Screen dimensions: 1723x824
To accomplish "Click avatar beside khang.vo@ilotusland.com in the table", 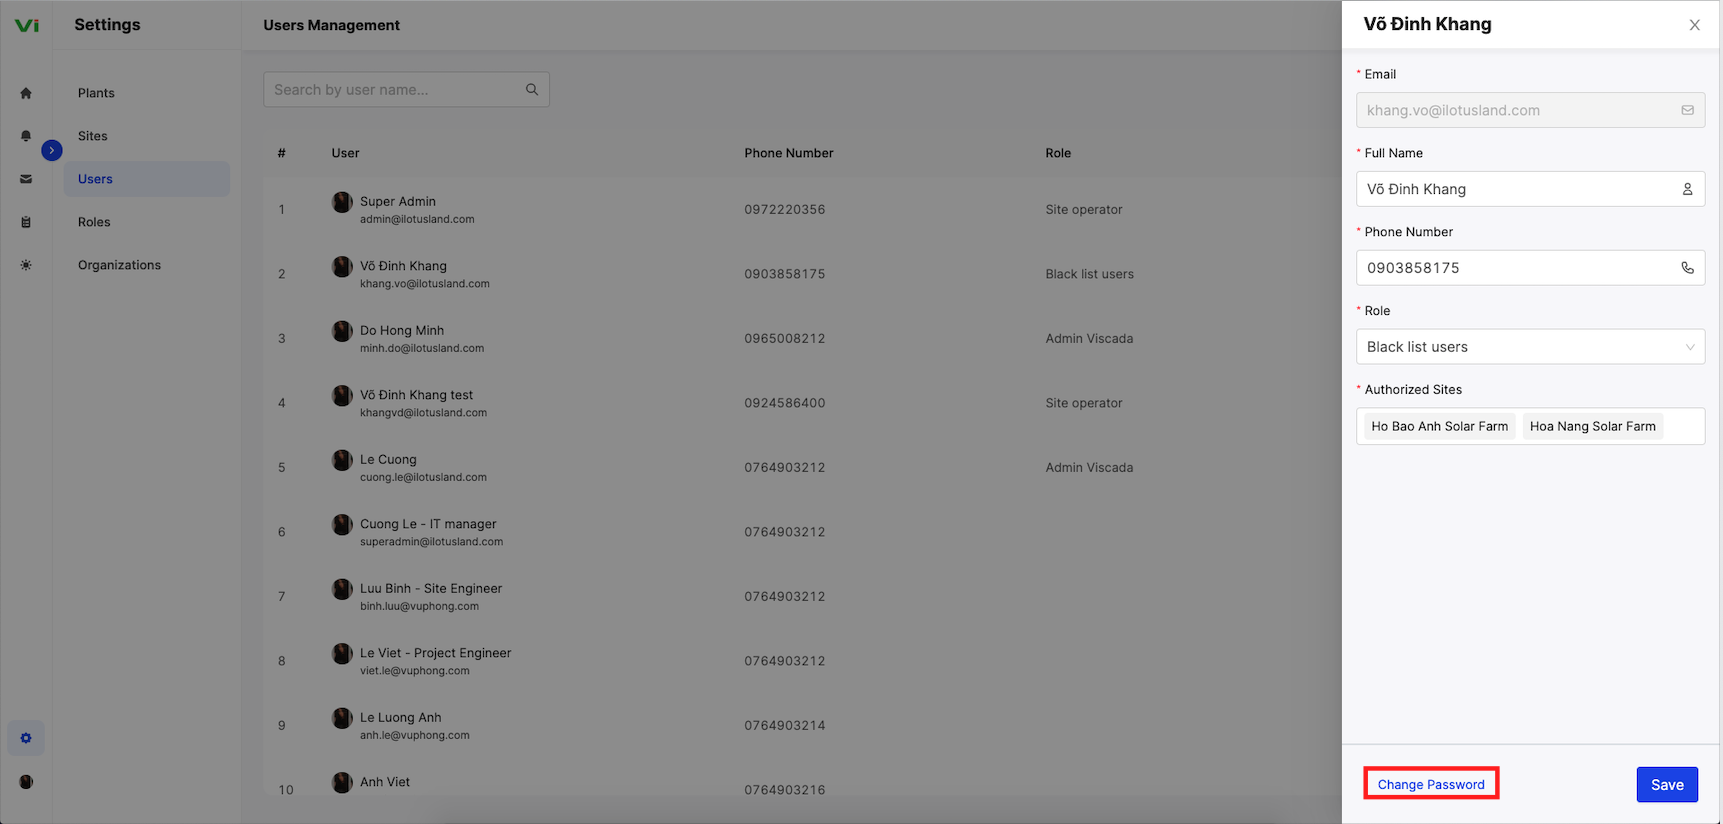I will 342,267.
